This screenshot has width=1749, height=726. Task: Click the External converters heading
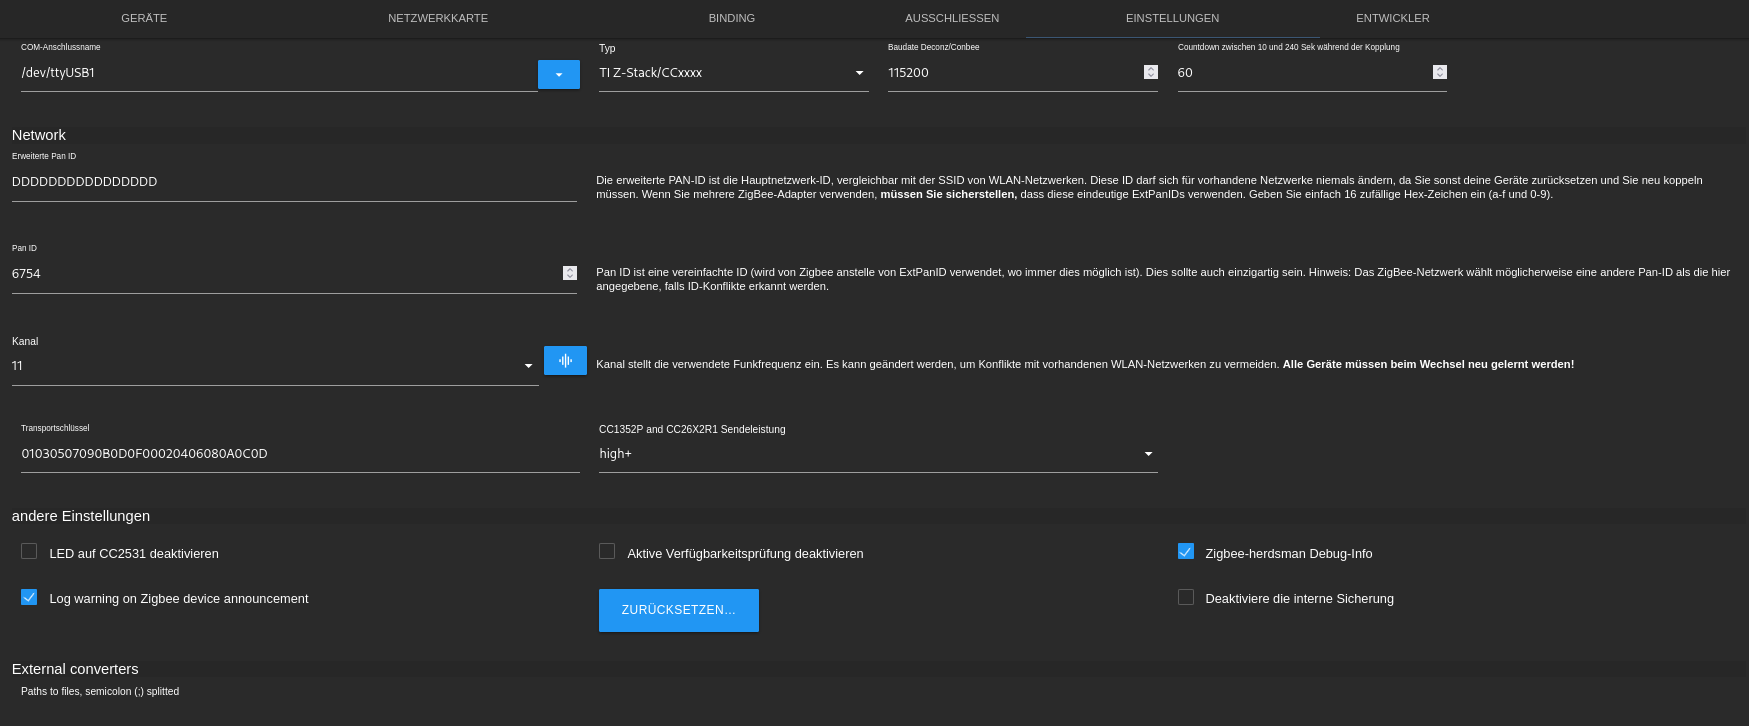point(75,669)
